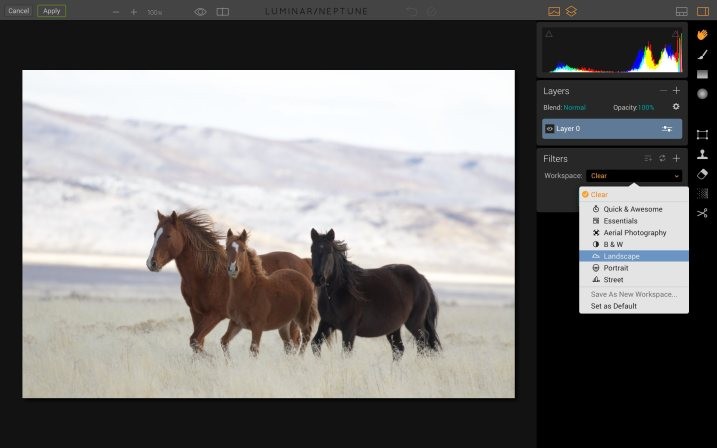Adjust the Opacity 100% value
The image size is (717, 448).
click(646, 107)
